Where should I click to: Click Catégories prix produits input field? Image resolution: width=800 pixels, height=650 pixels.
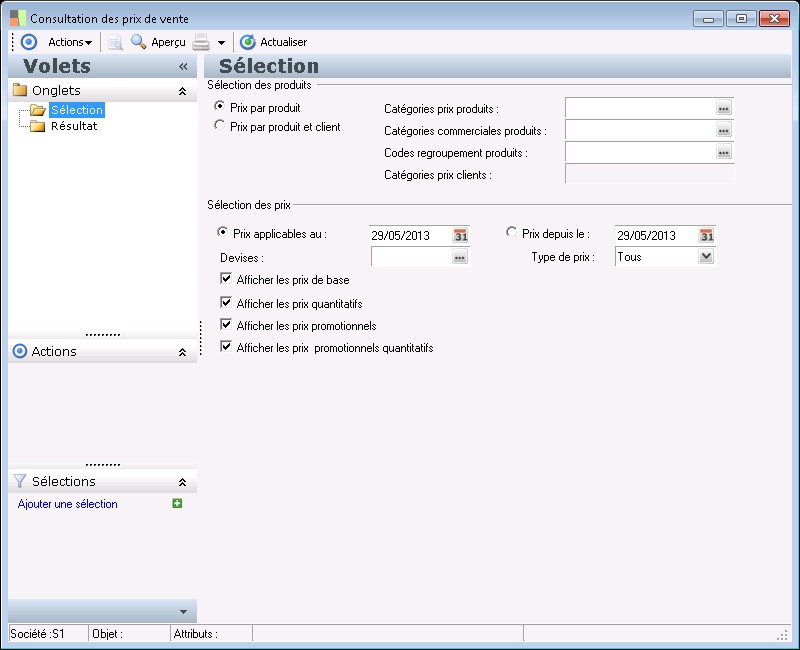point(640,108)
